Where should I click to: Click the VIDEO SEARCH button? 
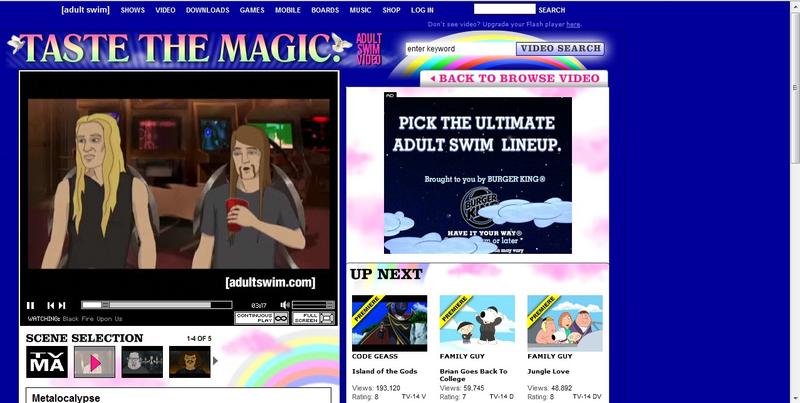click(x=560, y=49)
